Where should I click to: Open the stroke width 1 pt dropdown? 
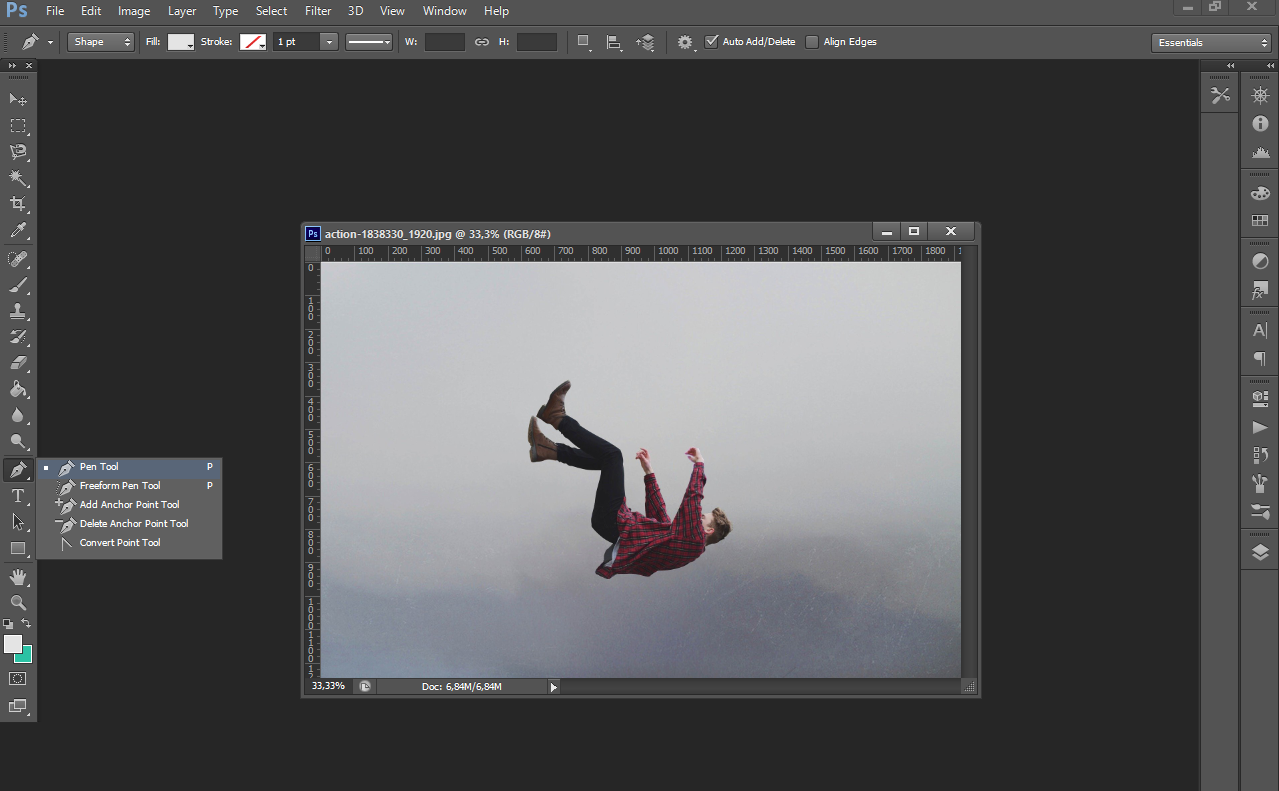(329, 42)
